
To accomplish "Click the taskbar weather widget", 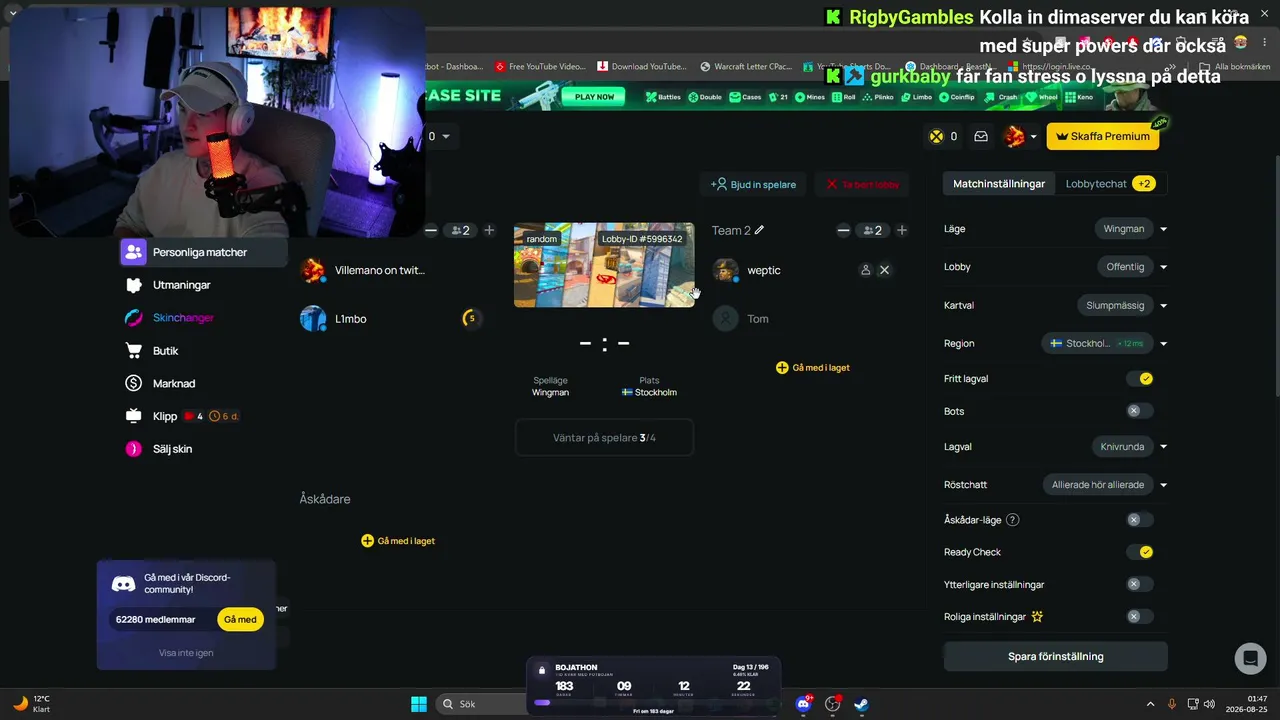I will (32, 704).
